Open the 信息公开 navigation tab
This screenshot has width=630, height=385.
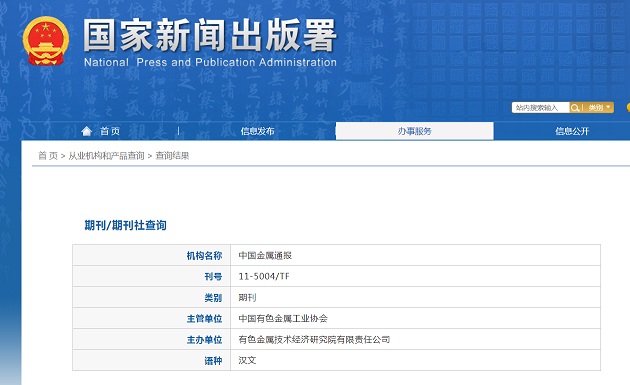tap(572, 131)
